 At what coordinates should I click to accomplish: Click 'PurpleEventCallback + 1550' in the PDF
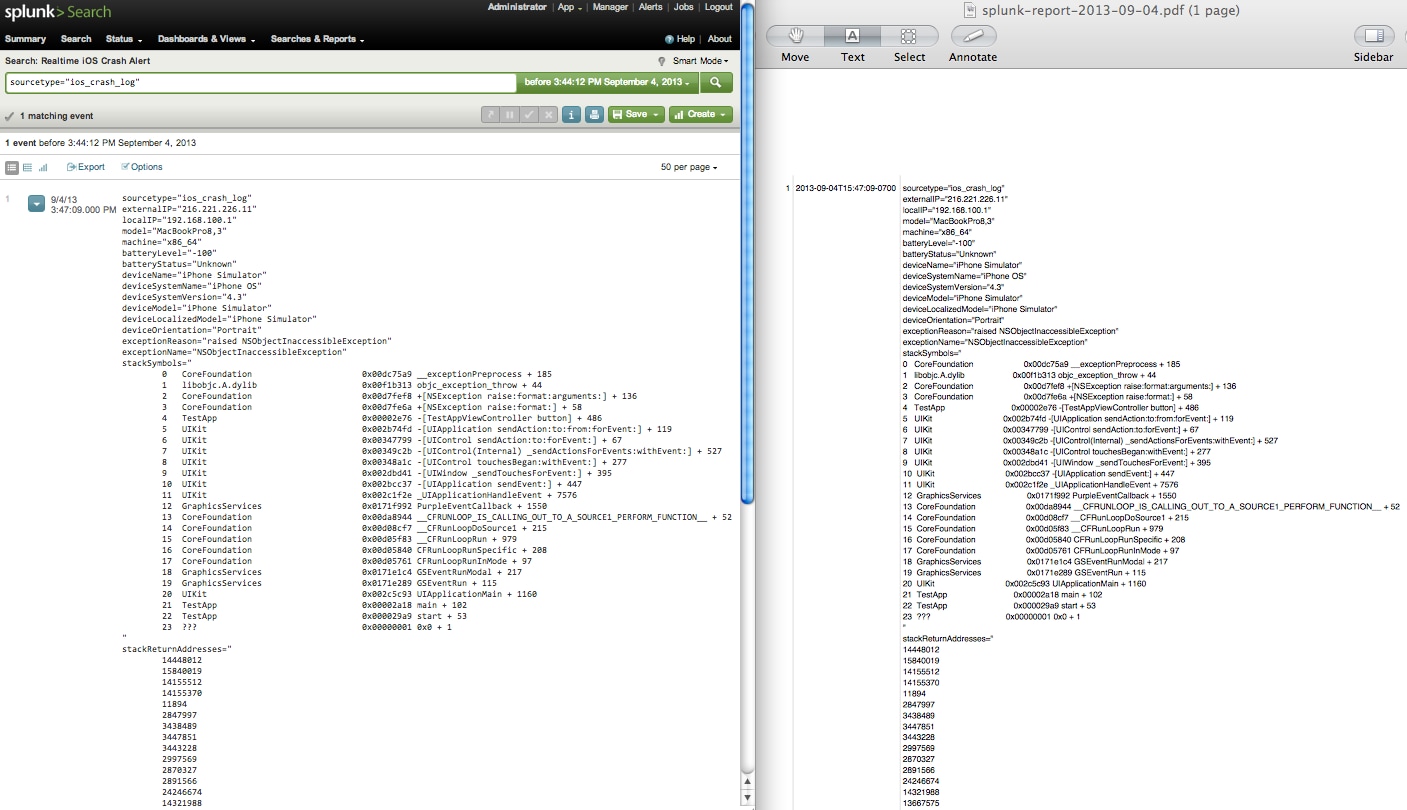click(x=1120, y=496)
